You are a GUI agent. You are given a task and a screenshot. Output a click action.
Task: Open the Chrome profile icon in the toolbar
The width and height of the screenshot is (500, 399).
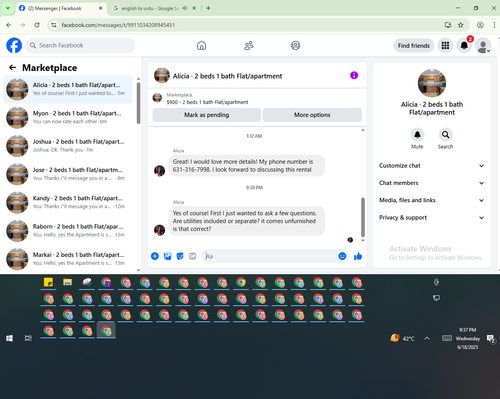click(480, 25)
